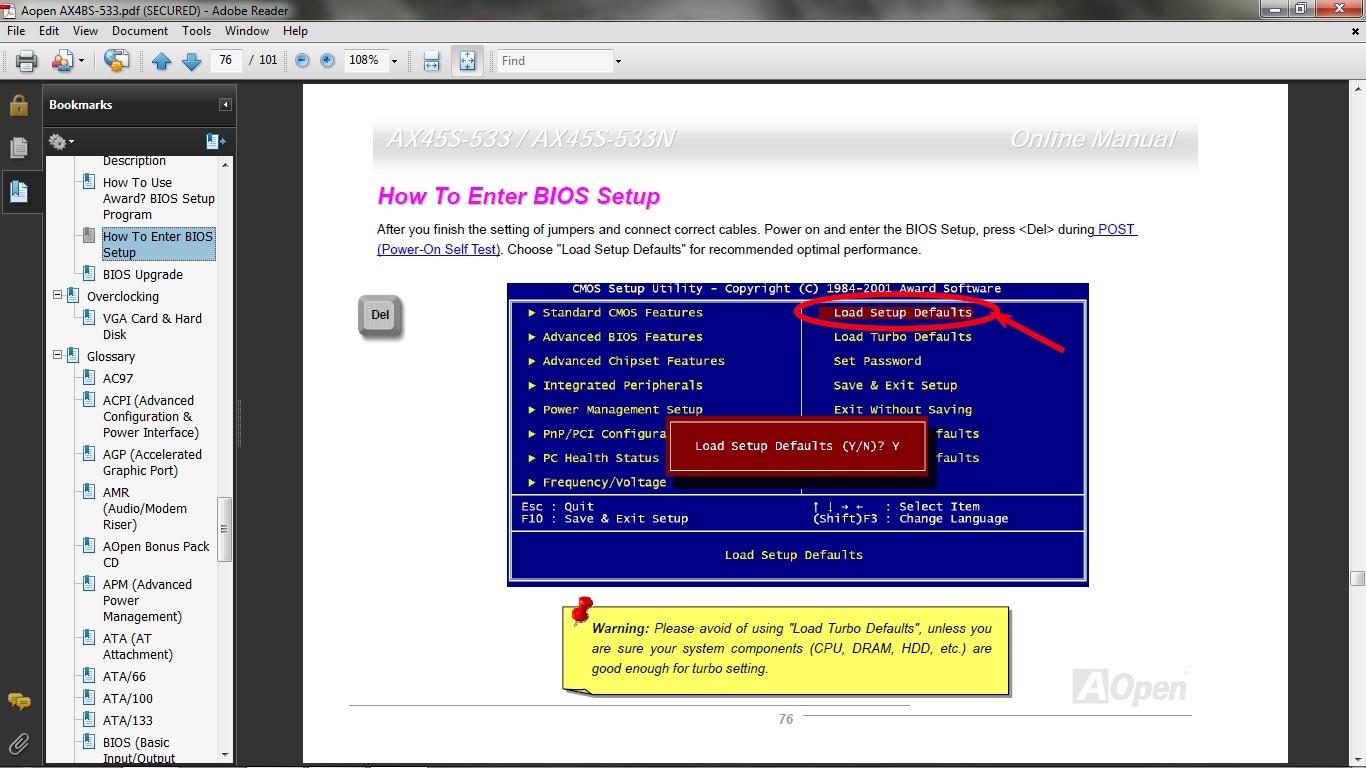The height and width of the screenshot is (768, 1366).
Task: Open the VGA Card & Hard Disk bookmark
Action: tap(152, 326)
